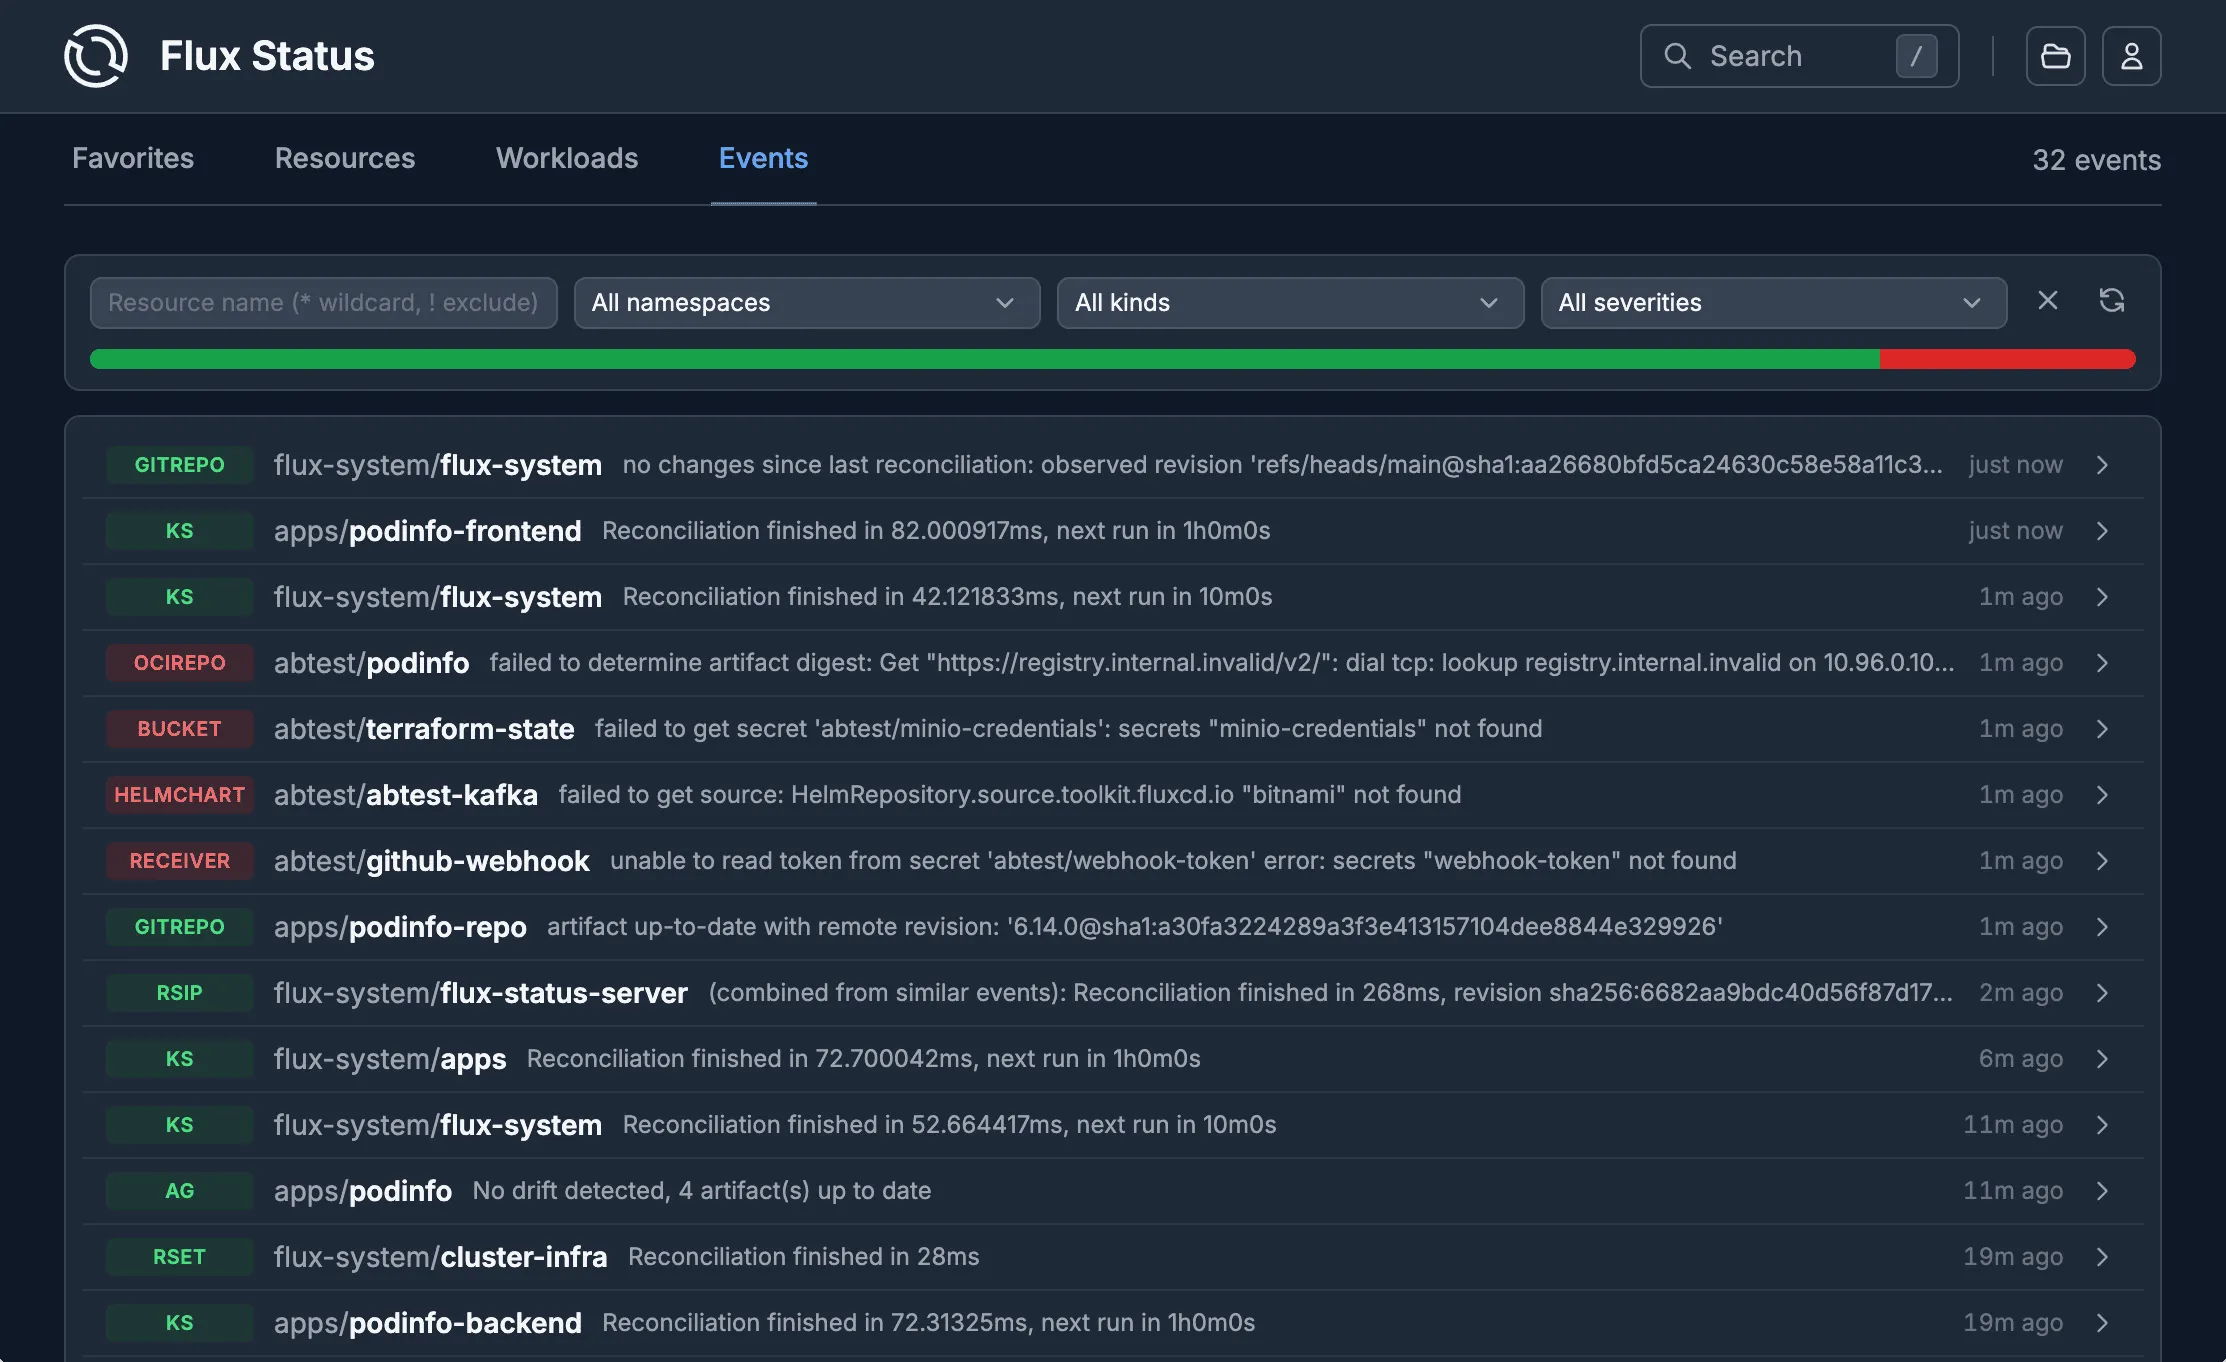
Task: Click the AG kind badge
Action: [180, 1191]
